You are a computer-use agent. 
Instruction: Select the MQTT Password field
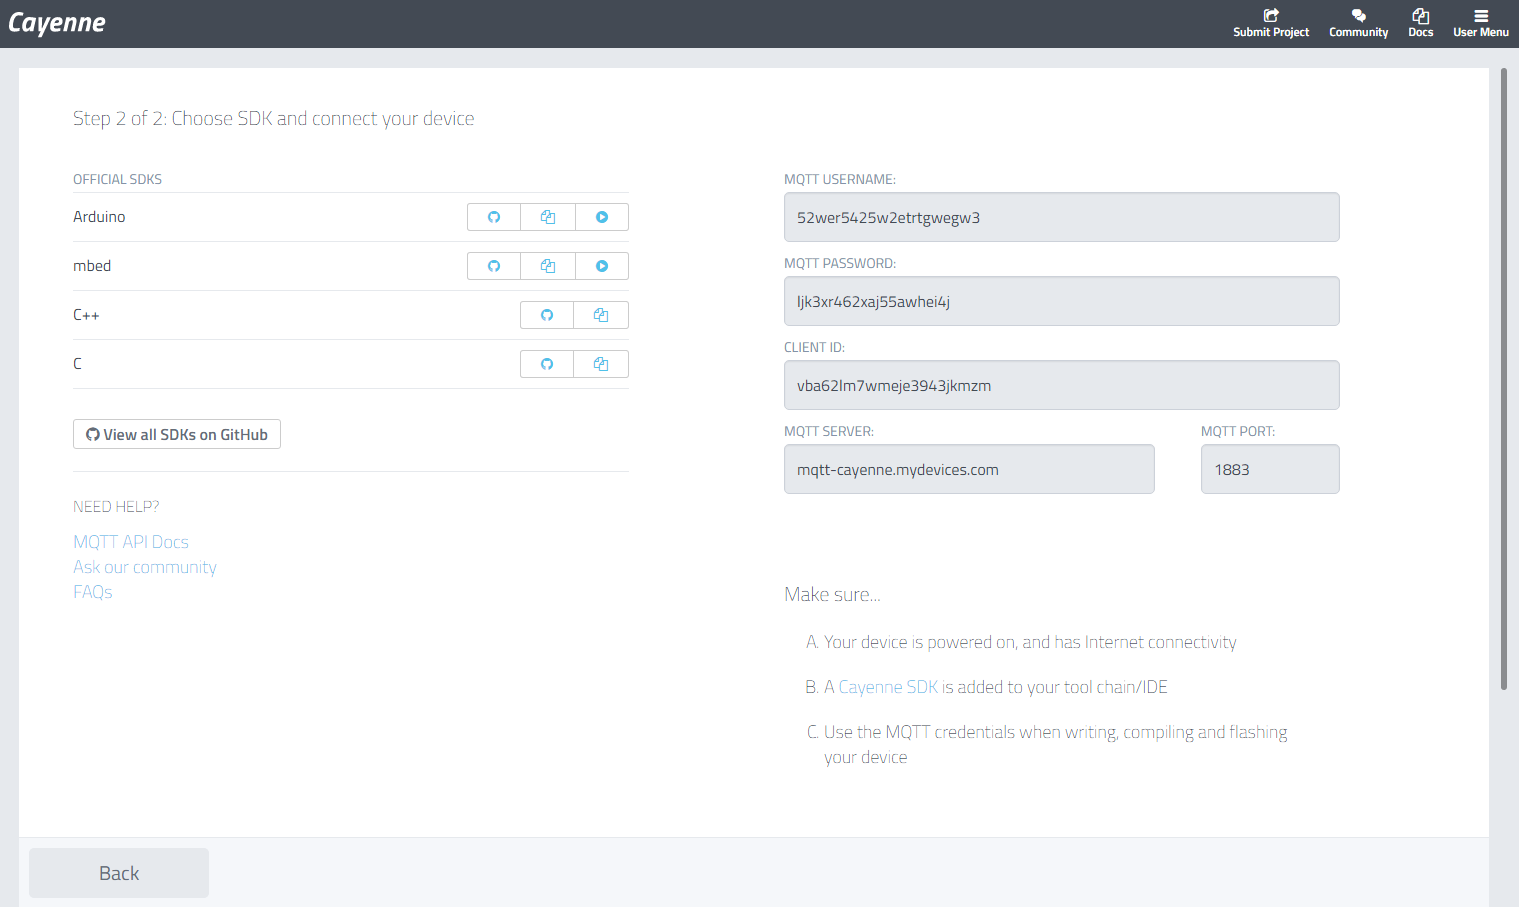pos(1061,301)
